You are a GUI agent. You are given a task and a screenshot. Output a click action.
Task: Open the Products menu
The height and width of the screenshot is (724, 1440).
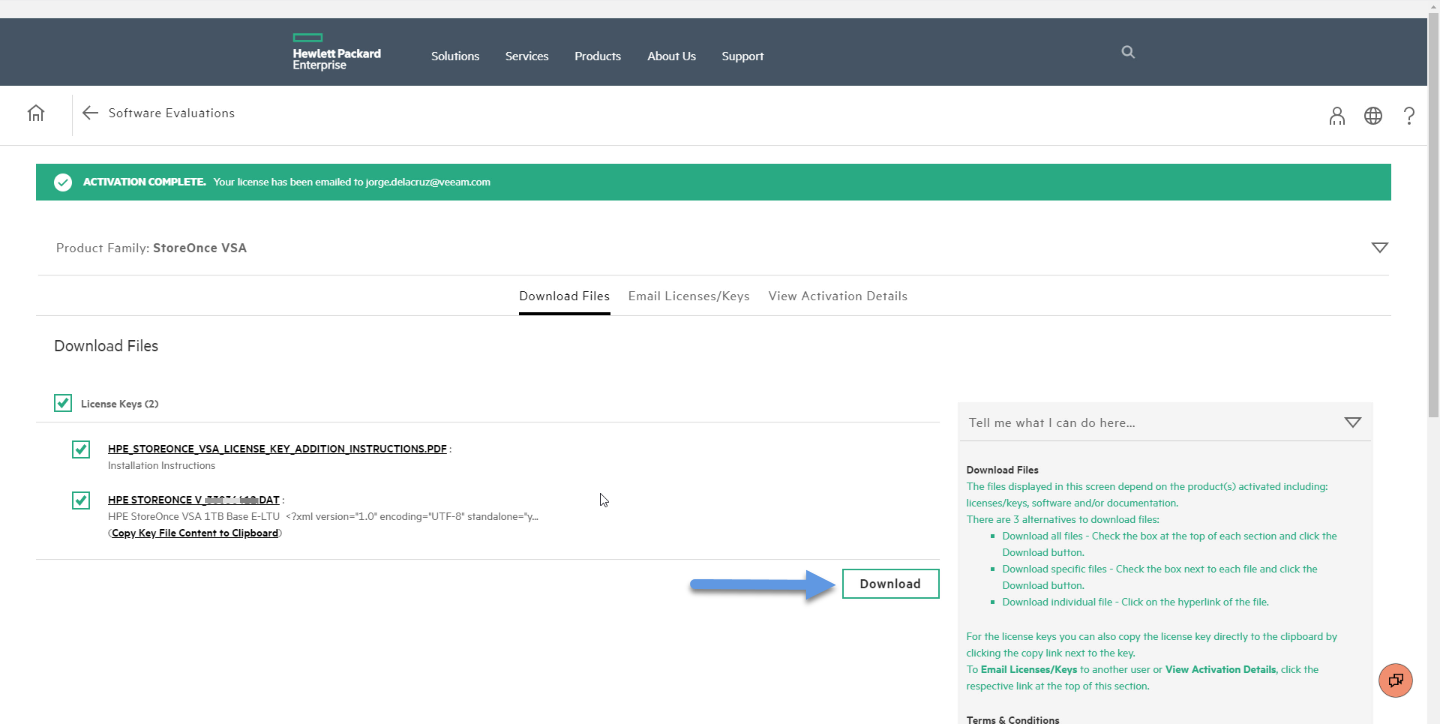pyautogui.click(x=597, y=56)
